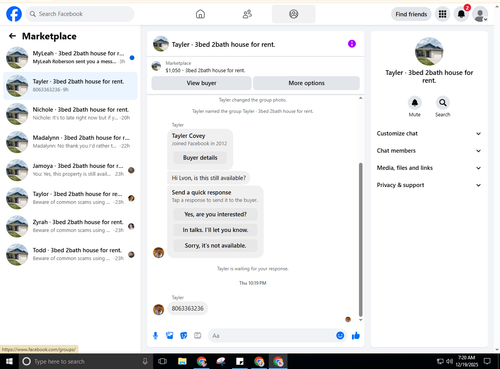Choose a GIF icon in composer
The height and width of the screenshot is (369, 500).
(x=198, y=336)
